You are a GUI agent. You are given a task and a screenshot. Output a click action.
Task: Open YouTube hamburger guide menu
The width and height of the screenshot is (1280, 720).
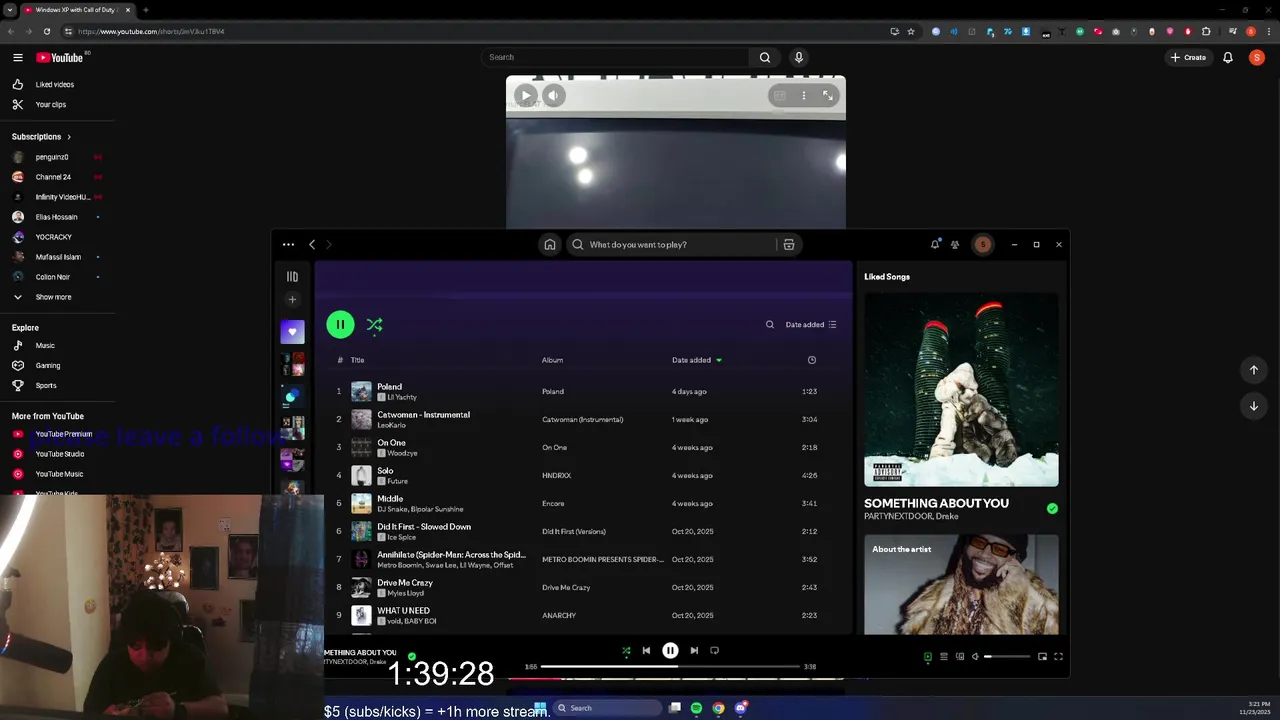[x=17, y=57]
